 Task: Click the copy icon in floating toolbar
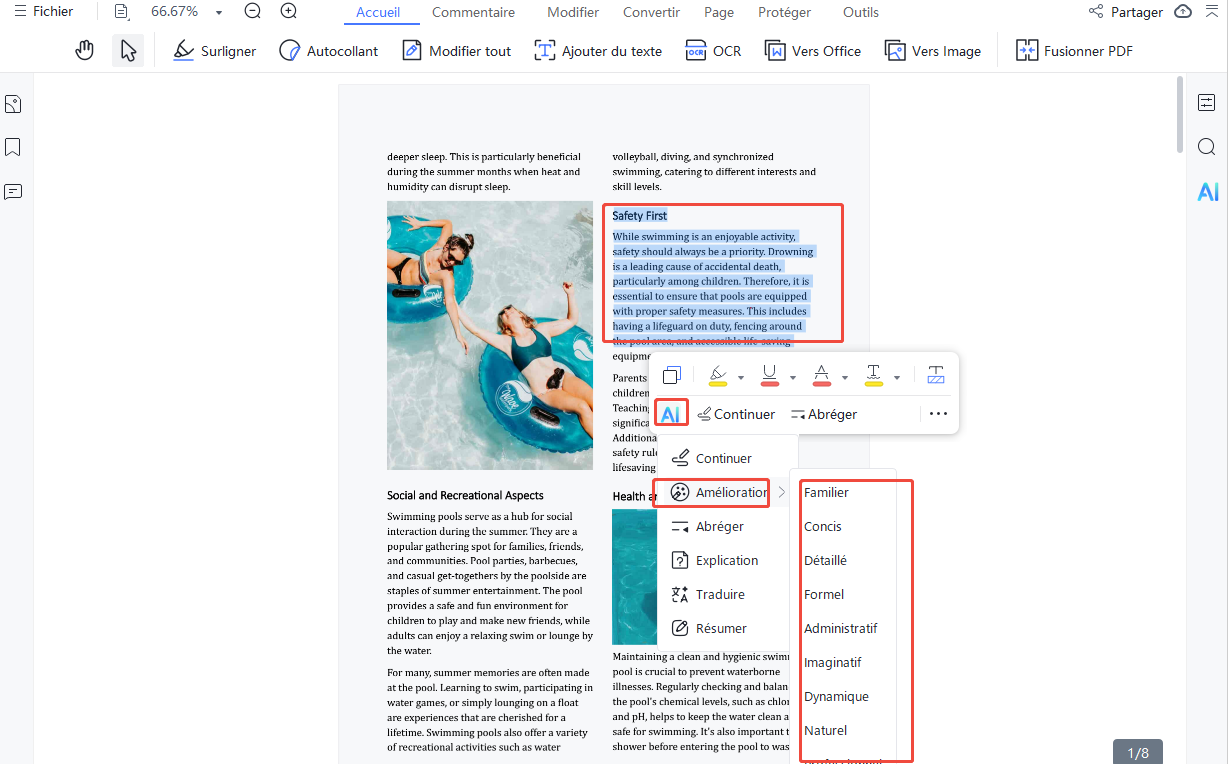[x=672, y=375]
